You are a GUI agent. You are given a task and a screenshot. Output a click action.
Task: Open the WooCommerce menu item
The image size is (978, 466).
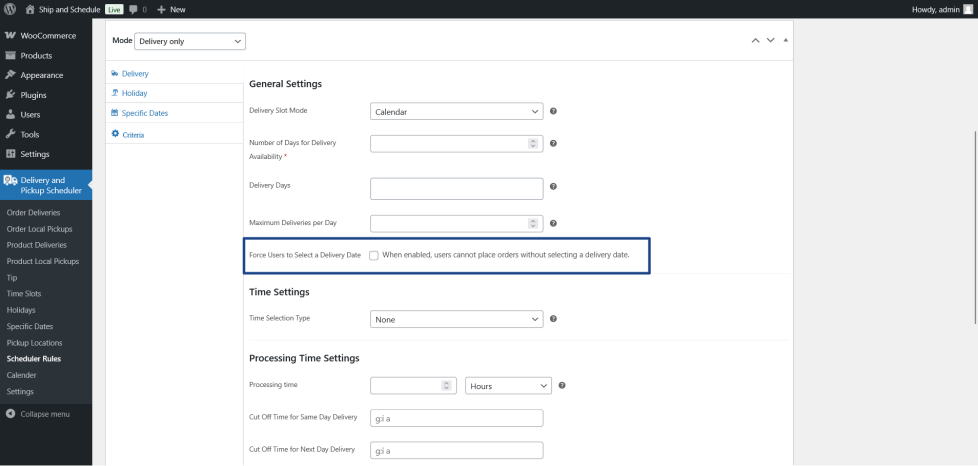coord(48,36)
